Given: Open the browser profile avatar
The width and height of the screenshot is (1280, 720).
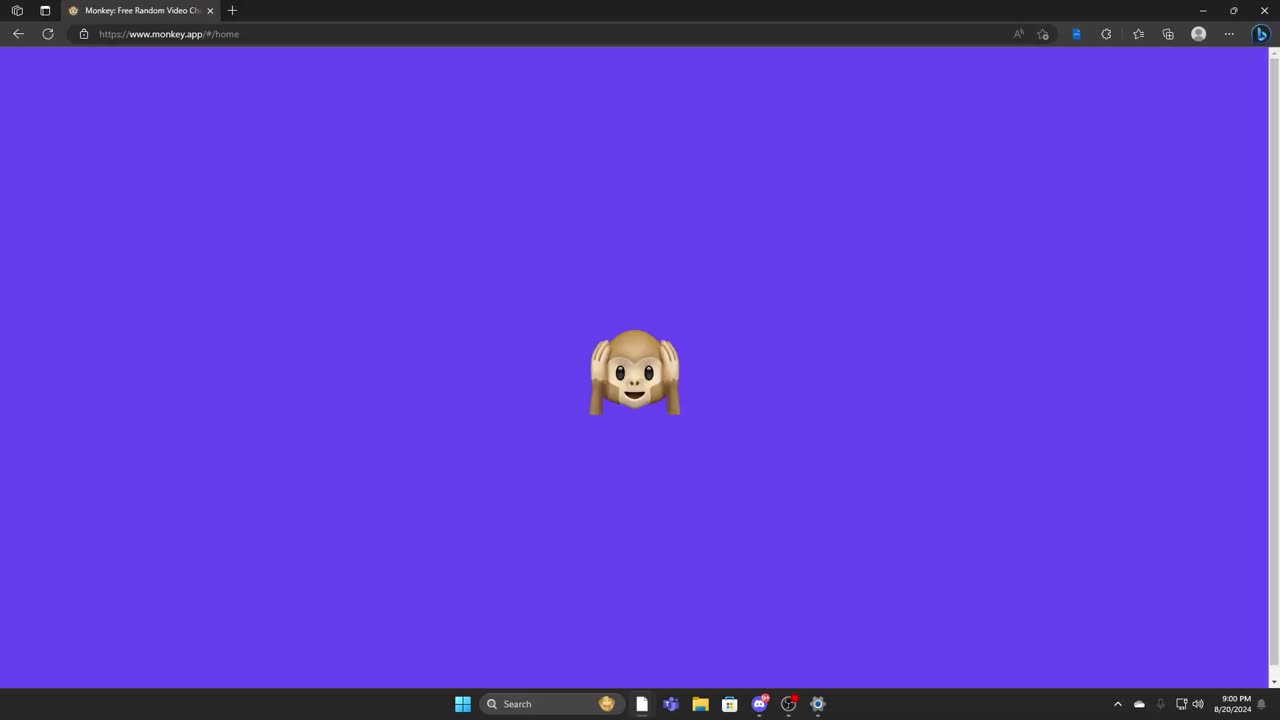Looking at the screenshot, I should (x=1198, y=34).
